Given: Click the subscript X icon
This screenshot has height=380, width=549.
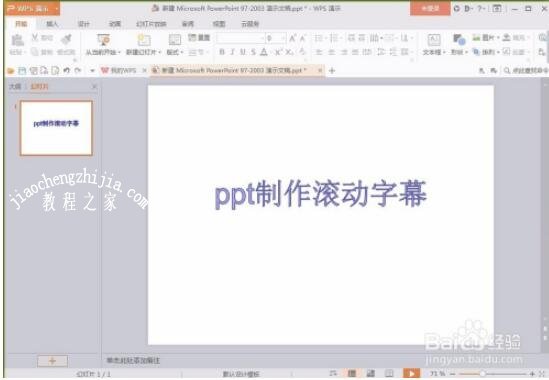Looking at the screenshot, I should click(289, 52).
